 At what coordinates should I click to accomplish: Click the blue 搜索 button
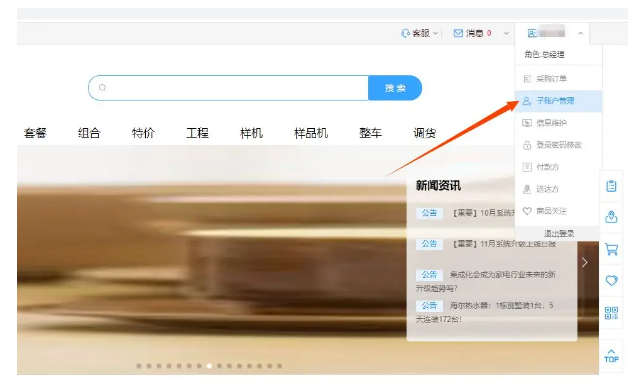[x=395, y=88]
